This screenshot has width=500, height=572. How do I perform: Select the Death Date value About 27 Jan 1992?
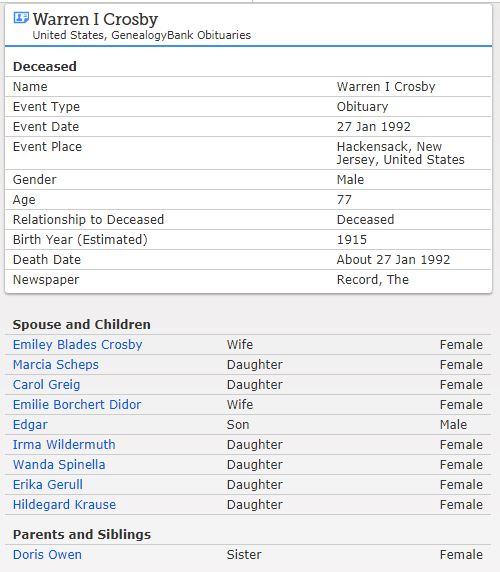pyautogui.click(x=393, y=259)
